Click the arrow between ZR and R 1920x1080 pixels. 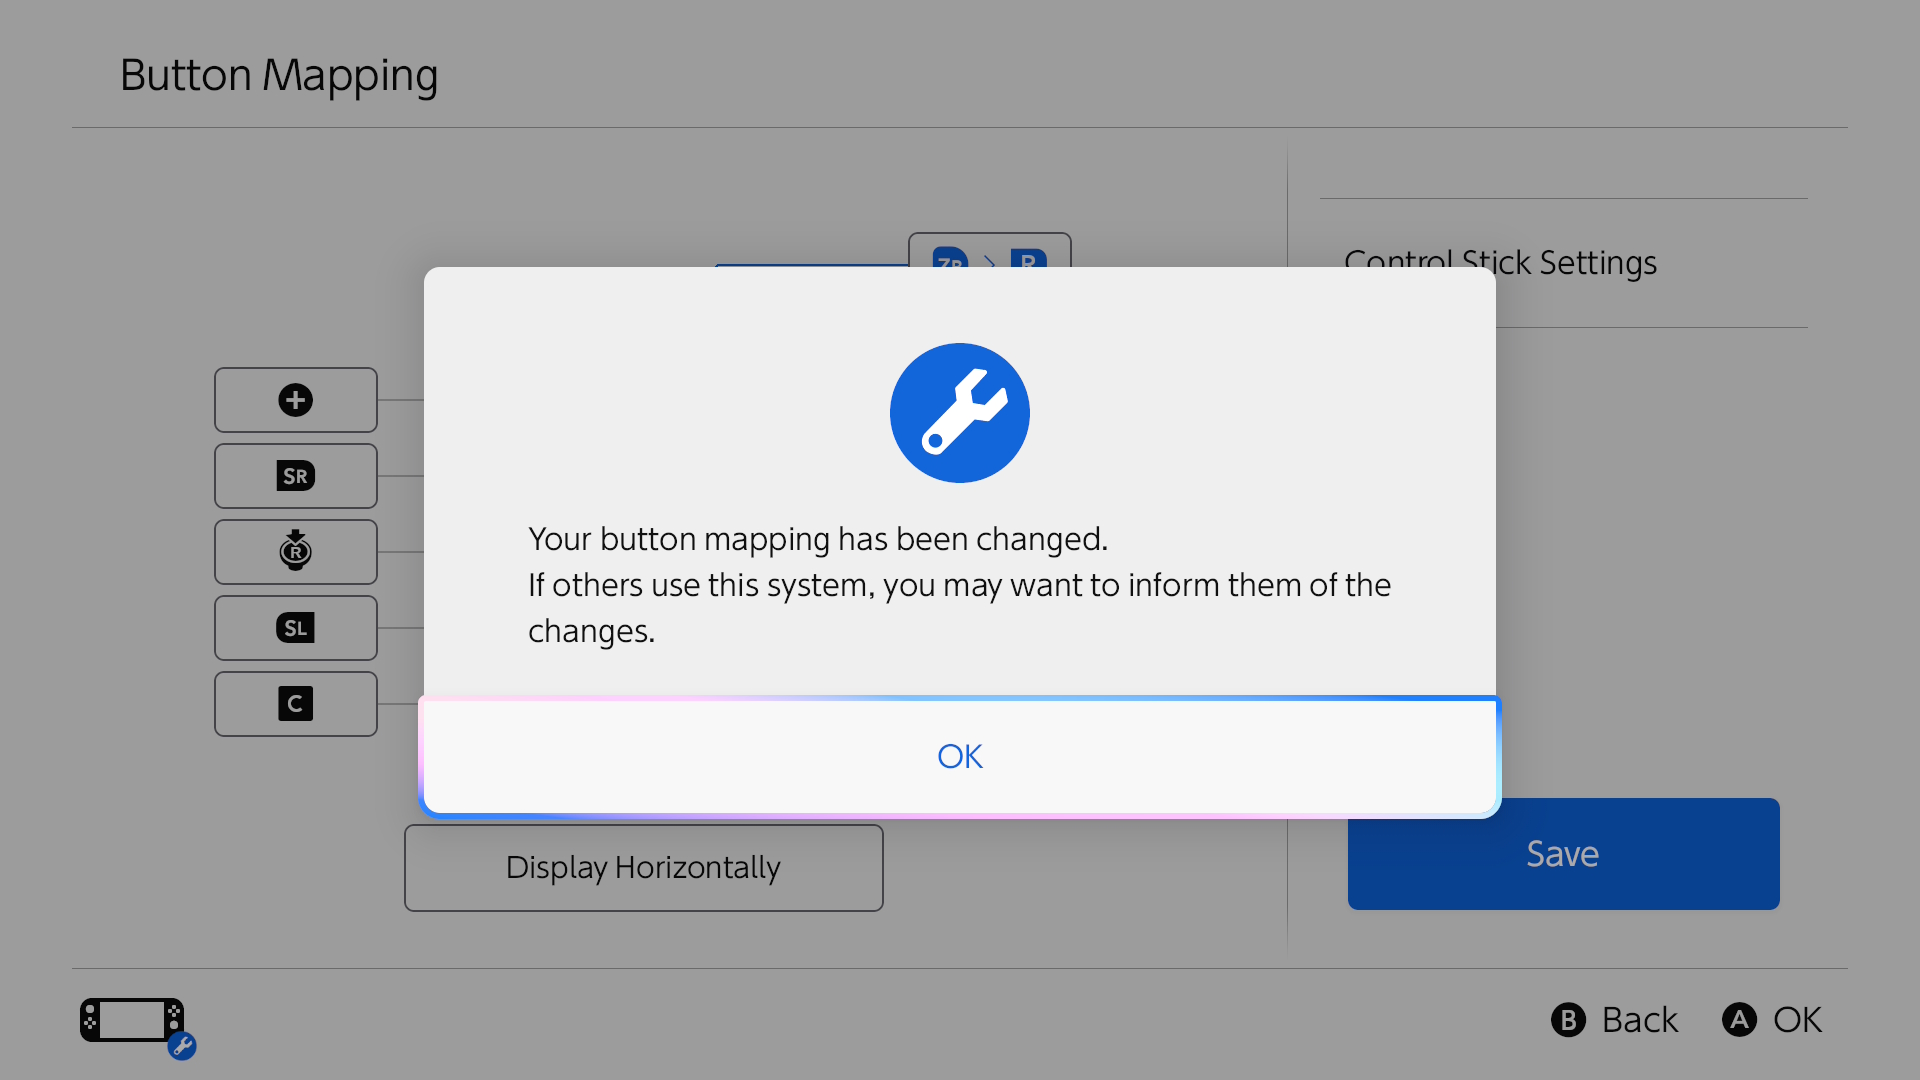tap(990, 261)
